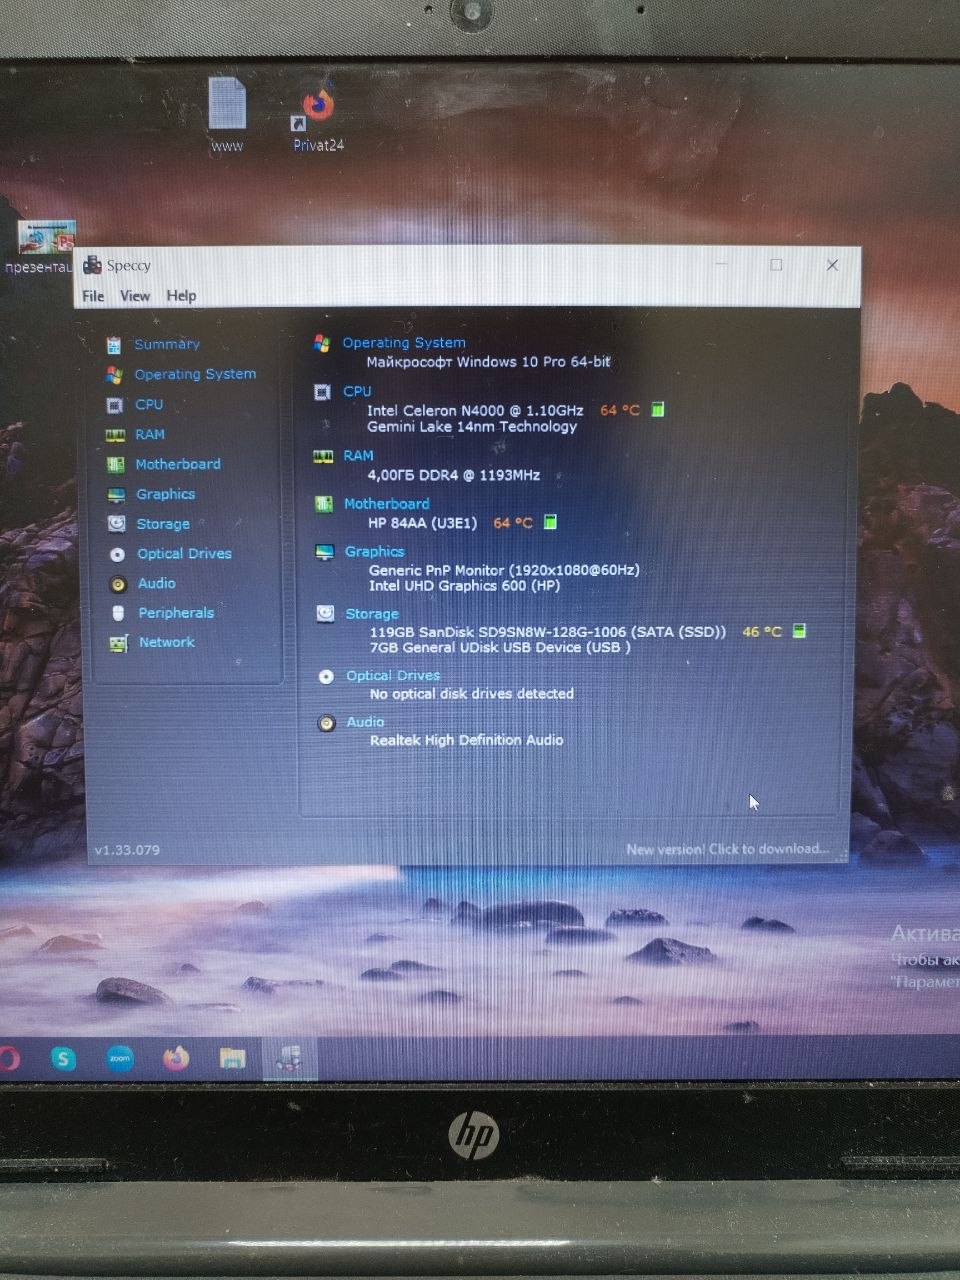This screenshot has width=960, height=1280.
Task: Click the CPU heading link in summary
Action: 357,391
